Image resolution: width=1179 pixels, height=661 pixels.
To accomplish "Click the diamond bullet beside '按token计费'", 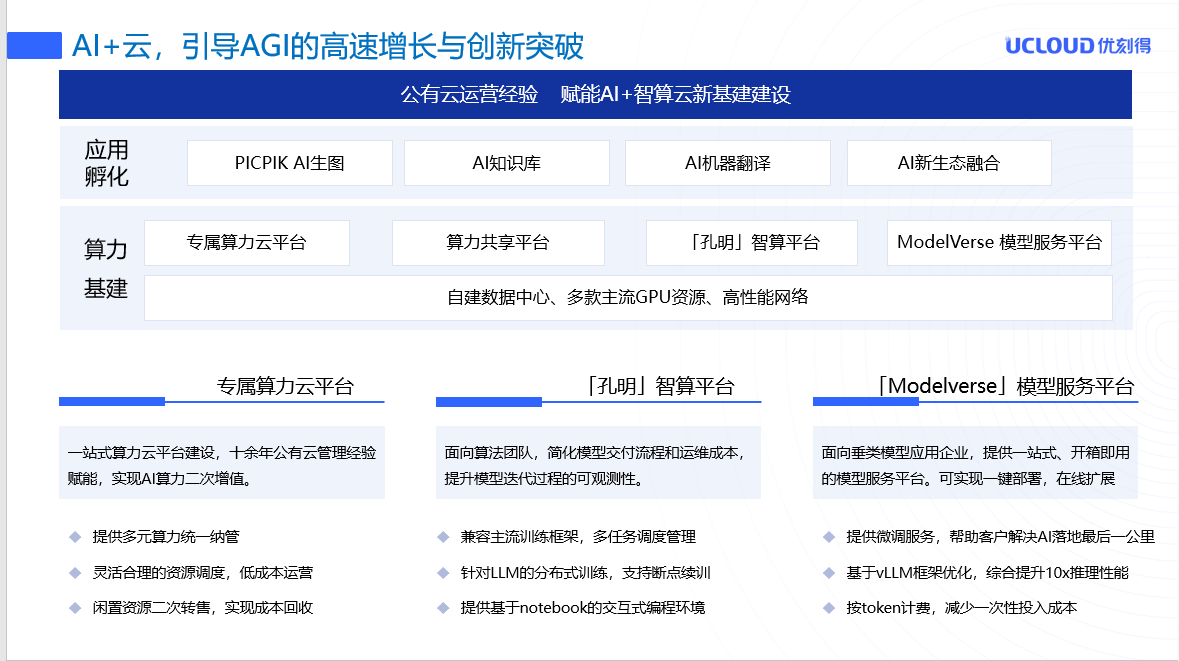I will (x=829, y=608).
